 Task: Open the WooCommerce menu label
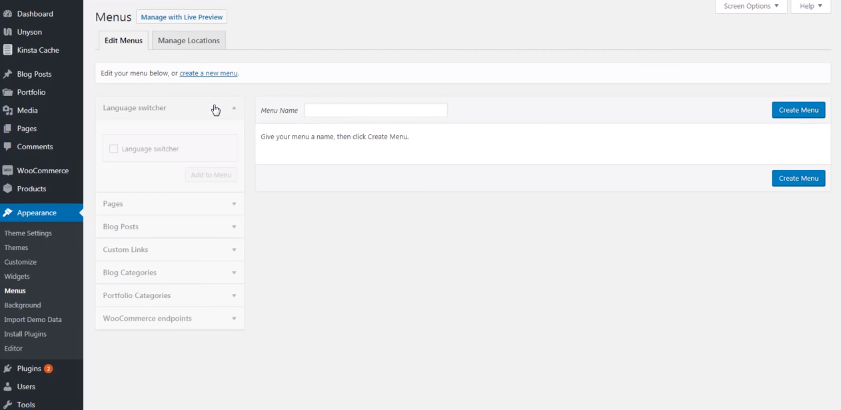click(43, 171)
